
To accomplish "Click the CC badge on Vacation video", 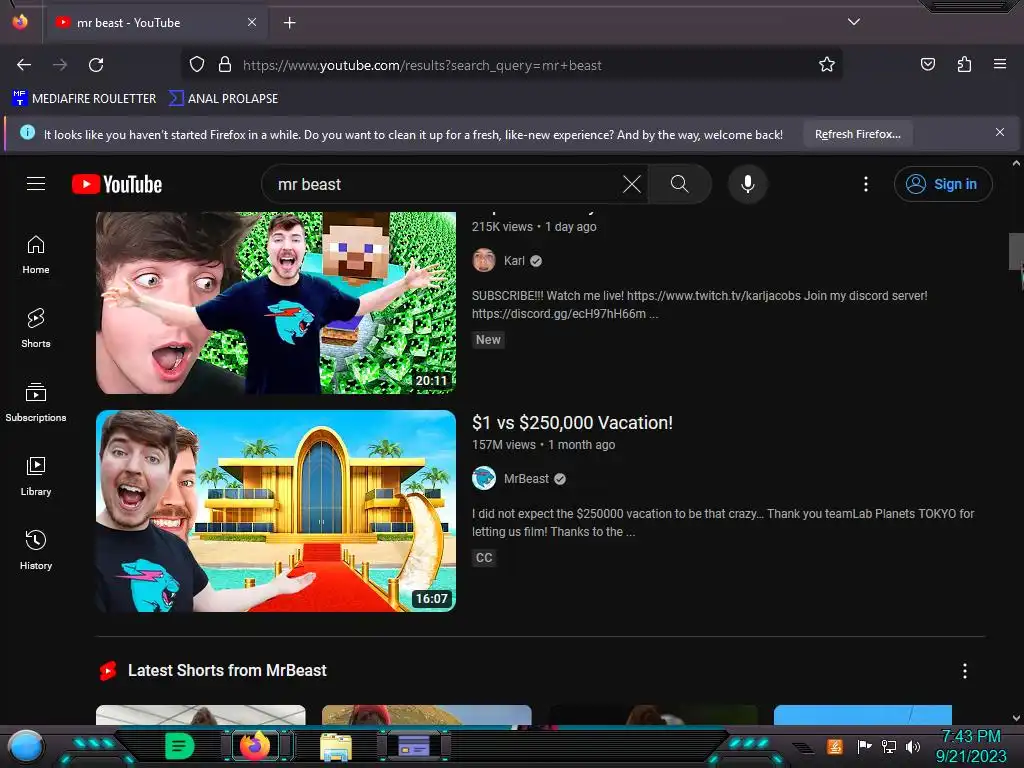I will (484, 558).
